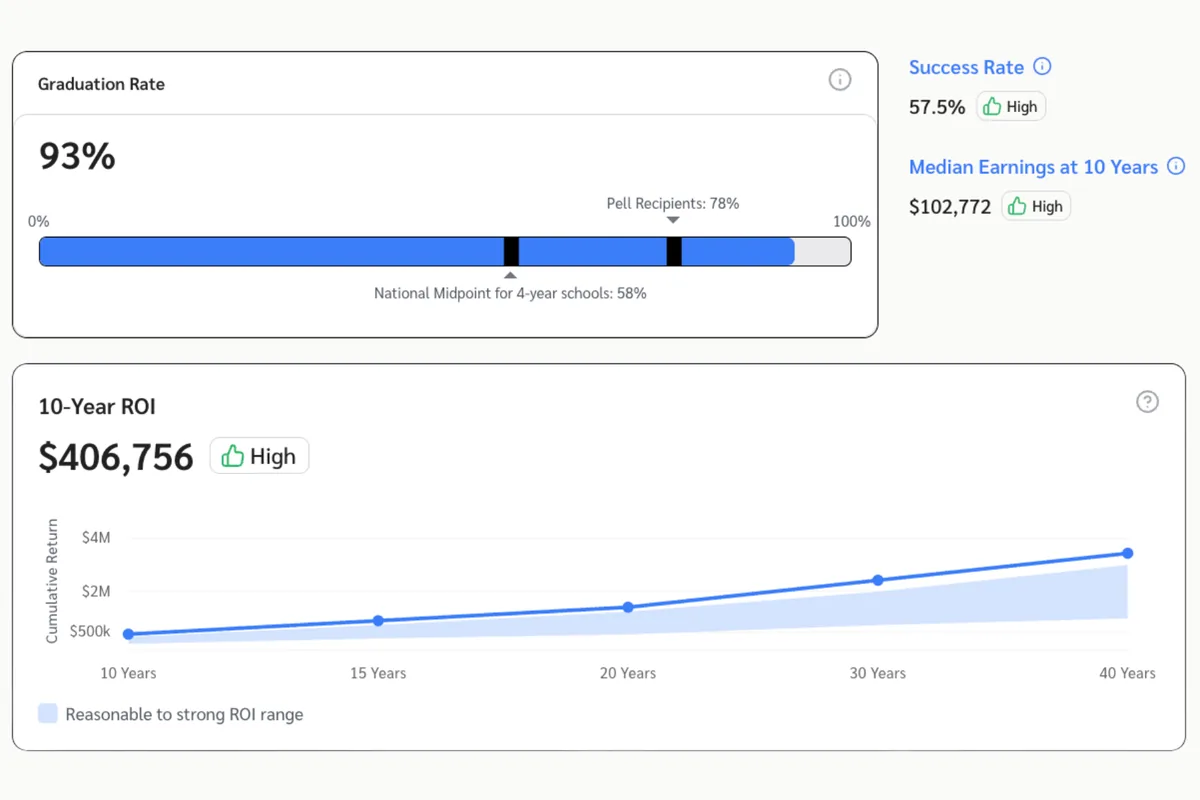Image resolution: width=1200 pixels, height=800 pixels.
Task: Click the 20 Years x-axis label
Action: (x=628, y=673)
